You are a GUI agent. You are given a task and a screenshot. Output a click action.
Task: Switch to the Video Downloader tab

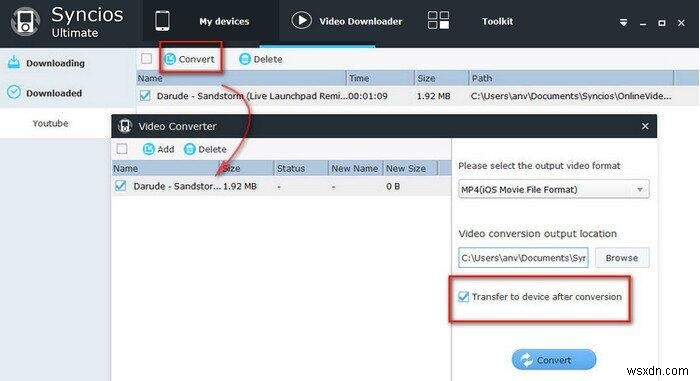(x=361, y=21)
